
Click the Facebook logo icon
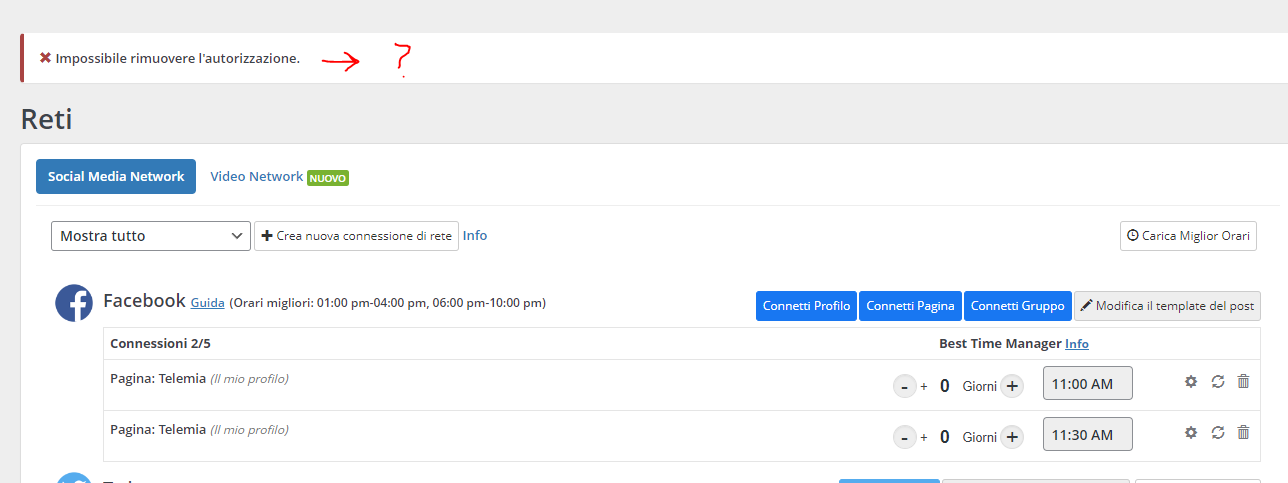pos(74,303)
